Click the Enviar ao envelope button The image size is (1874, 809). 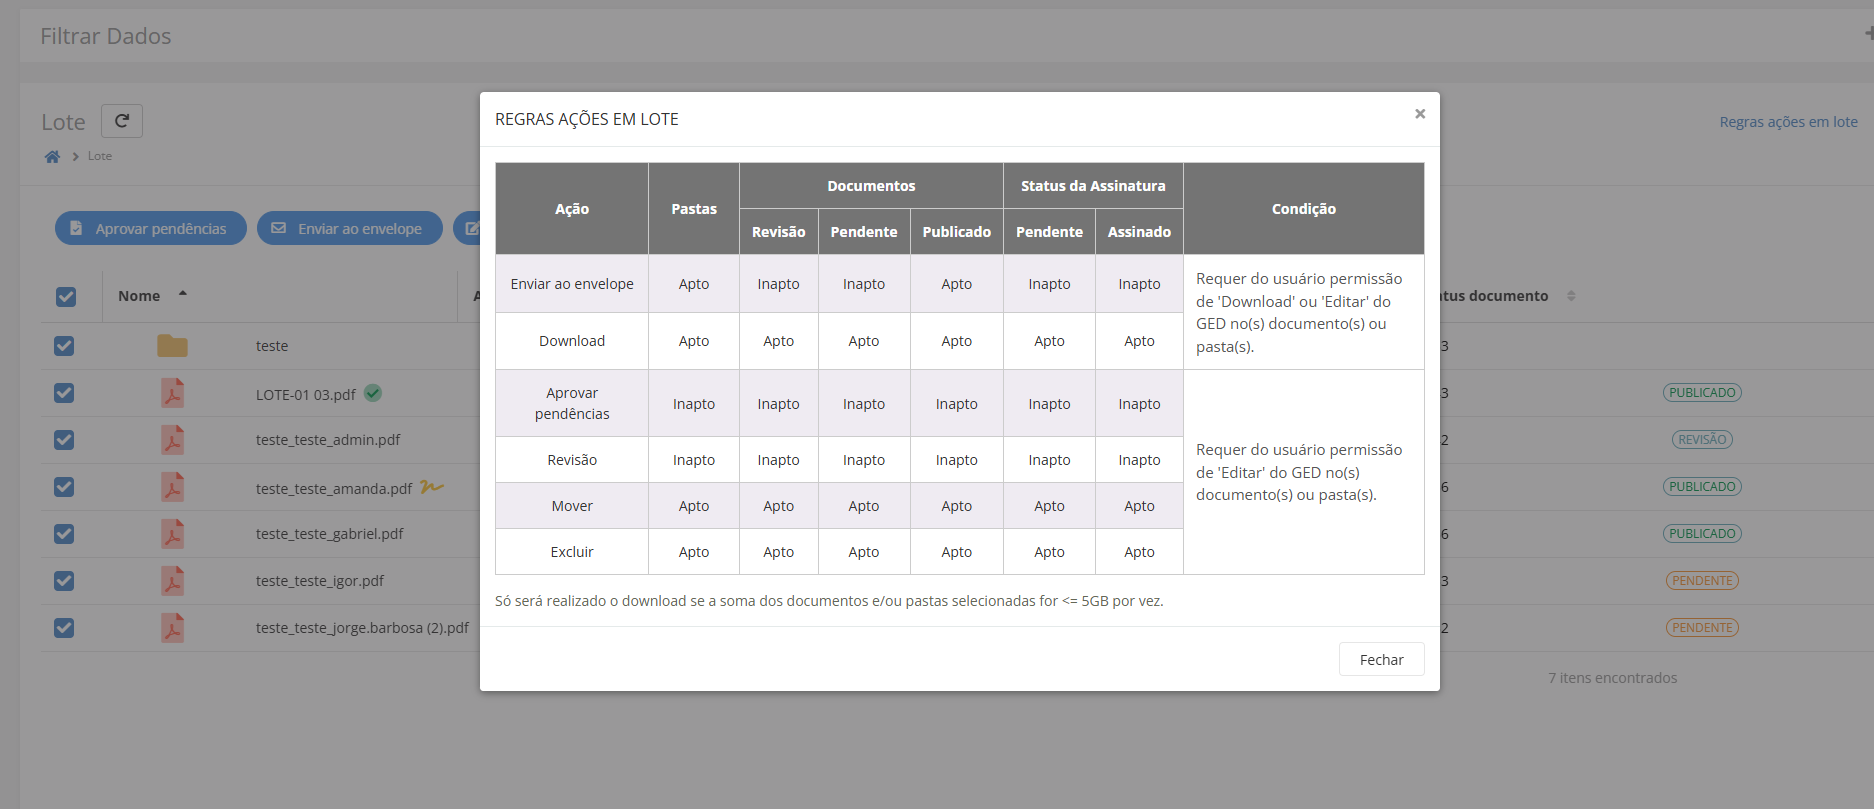[x=349, y=228]
